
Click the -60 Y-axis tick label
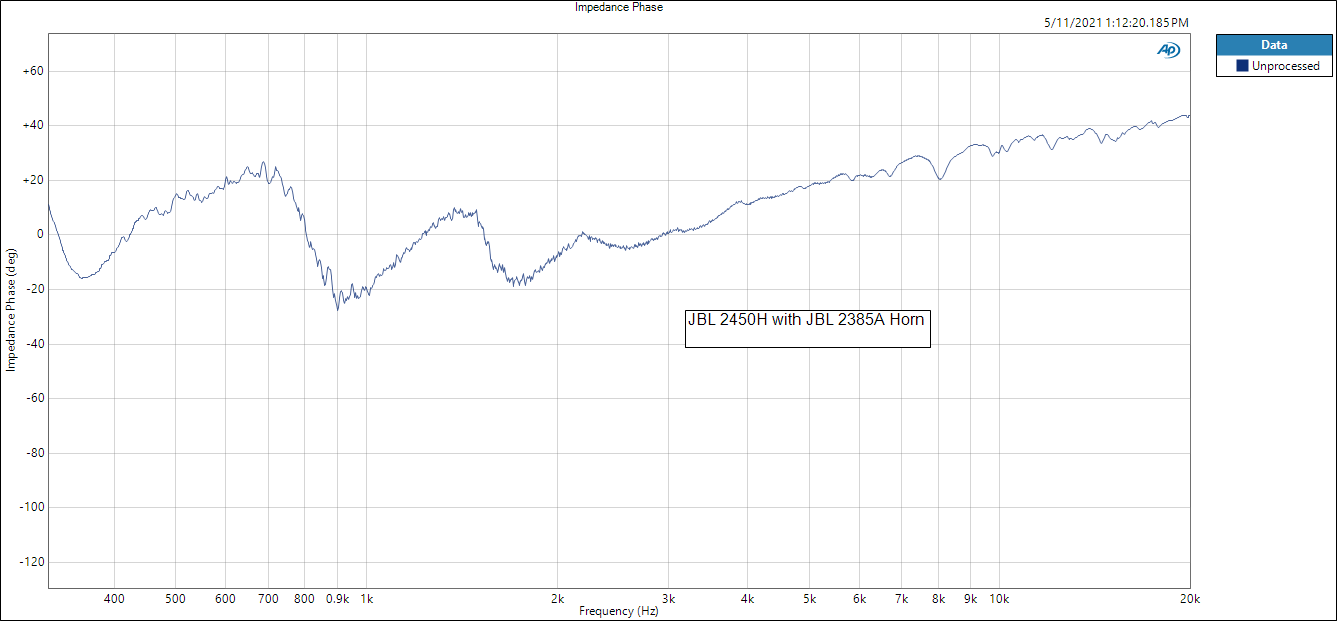point(33,398)
